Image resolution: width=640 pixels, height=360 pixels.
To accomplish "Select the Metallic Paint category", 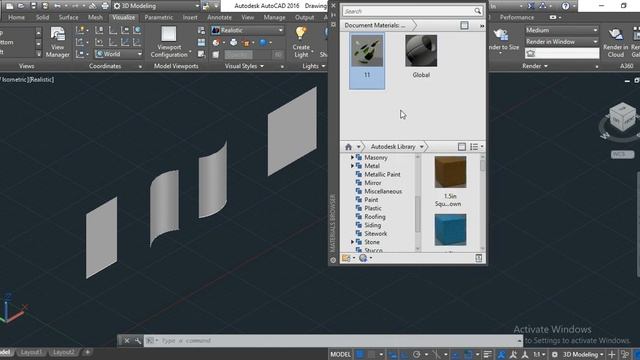I will pyautogui.click(x=382, y=174).
